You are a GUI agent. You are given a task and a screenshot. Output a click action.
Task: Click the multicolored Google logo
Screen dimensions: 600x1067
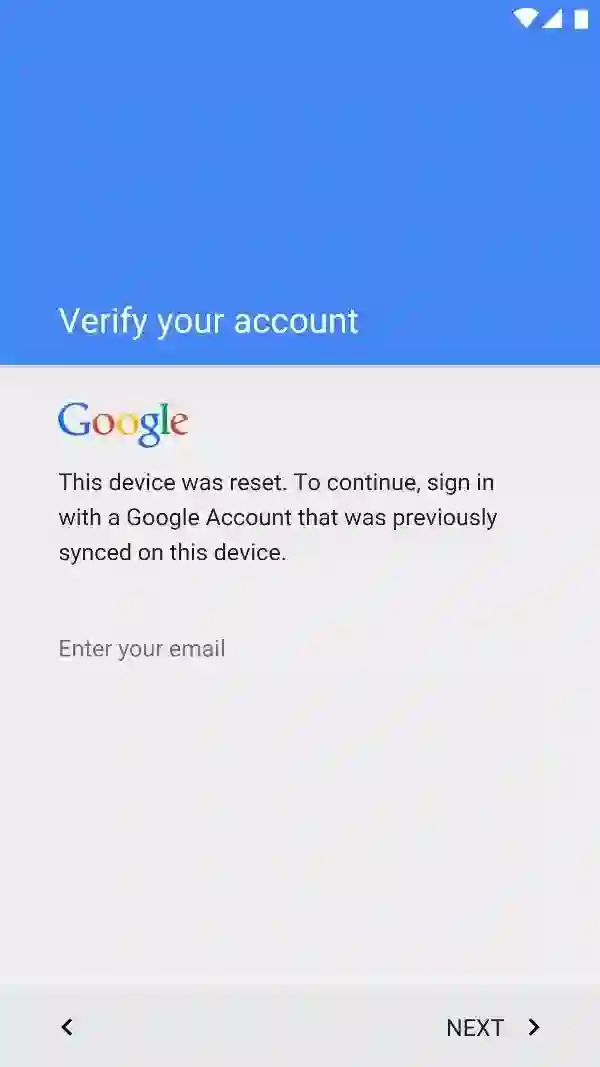pyautogui.click(x=123, y=423)
